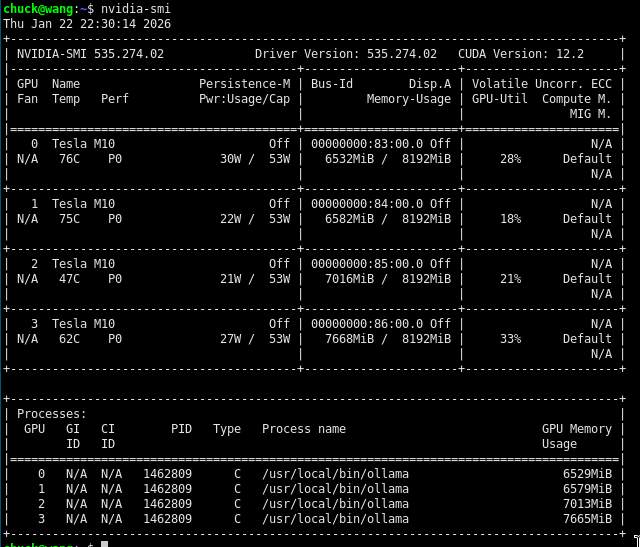Select the Volatile Uncorr. ECC header
Screen dimensions: 640x547
point(541,84)
